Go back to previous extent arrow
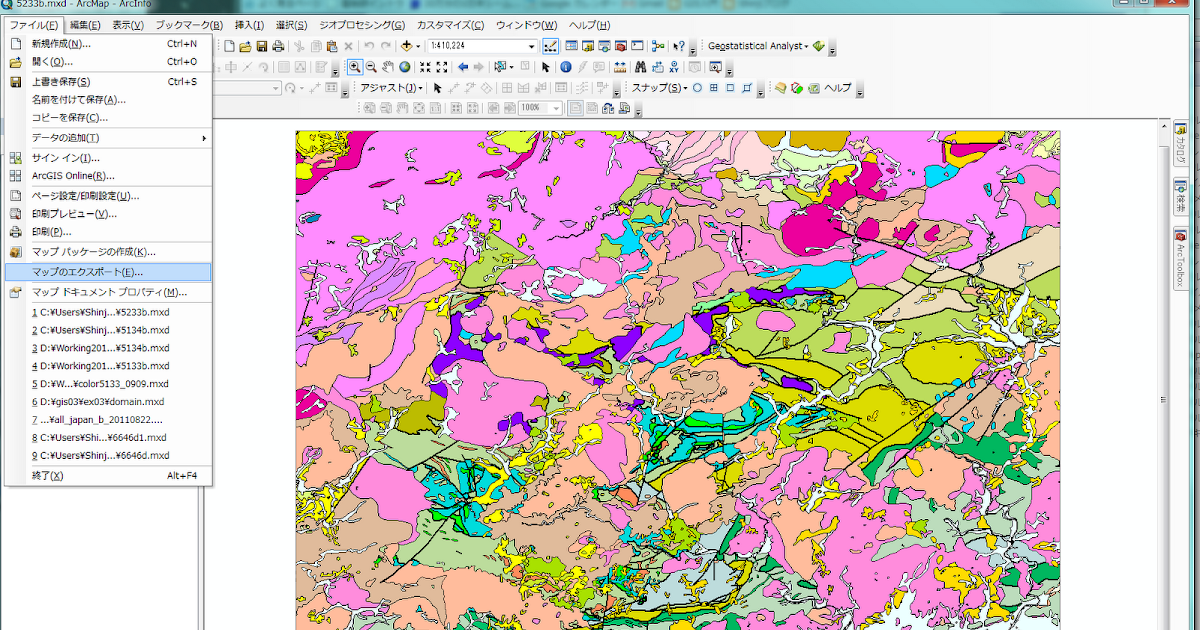This screenshot has width=1200, height=630. click(x=463, y=67)
